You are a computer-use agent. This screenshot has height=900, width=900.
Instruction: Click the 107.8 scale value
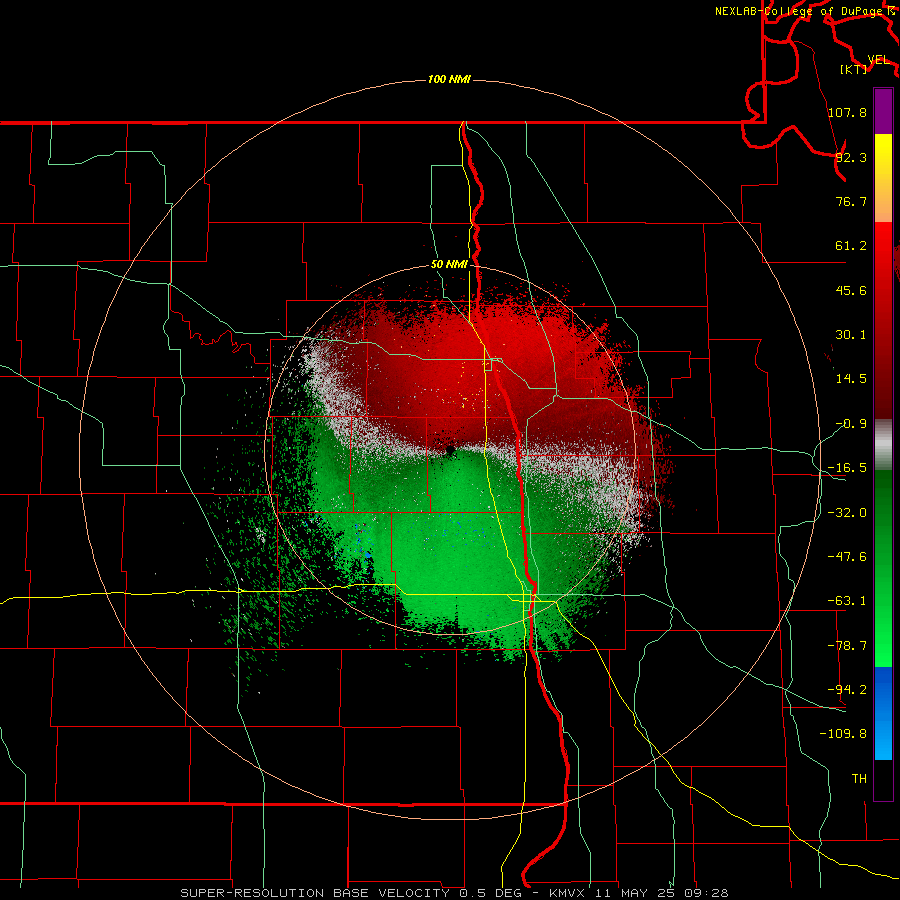pos(847,112)
